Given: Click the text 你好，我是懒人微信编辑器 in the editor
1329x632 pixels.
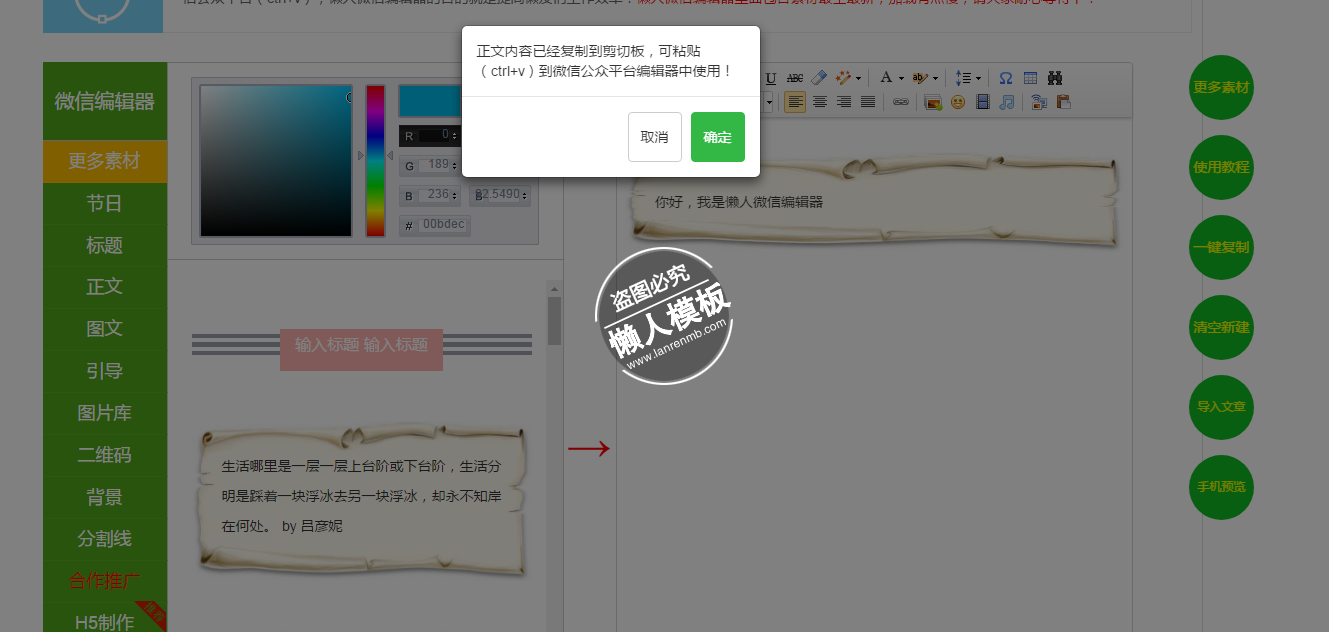Looking at the screenshot, I should click(x=739, y=202).
